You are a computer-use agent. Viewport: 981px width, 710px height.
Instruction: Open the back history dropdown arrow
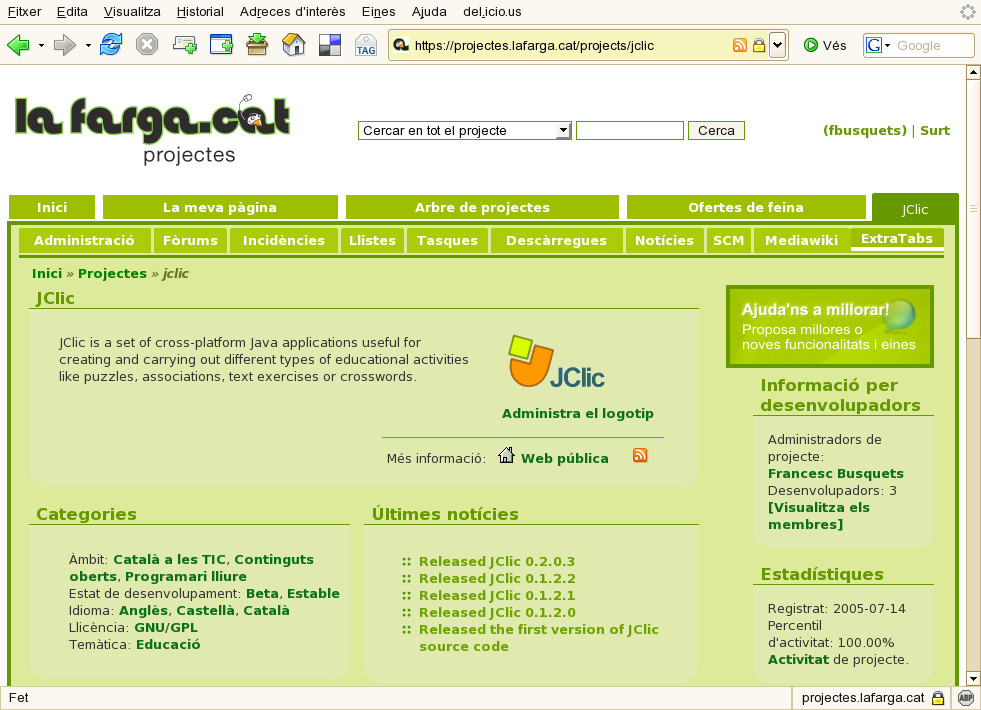[x=41, y=46]
